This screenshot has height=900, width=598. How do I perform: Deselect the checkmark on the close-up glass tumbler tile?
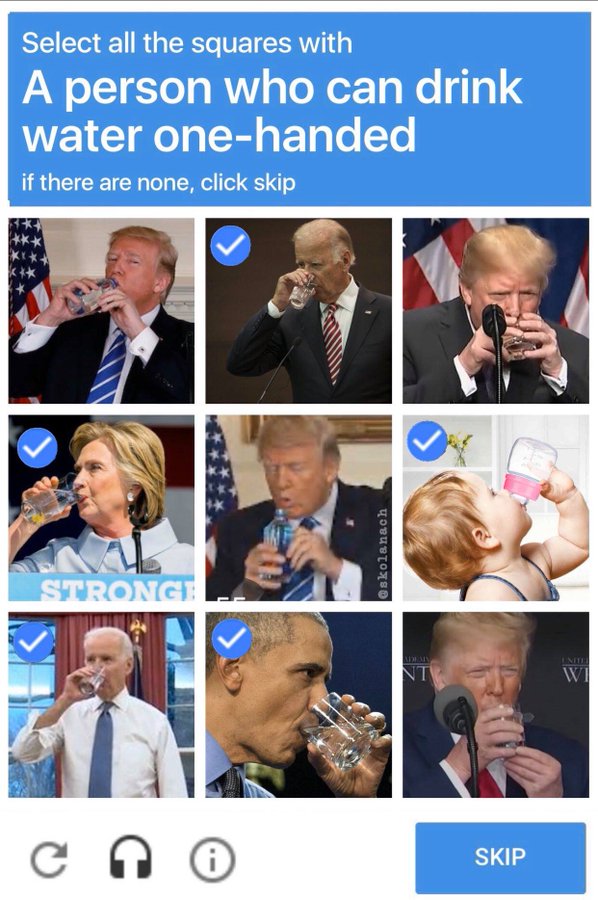pos(231,638)
